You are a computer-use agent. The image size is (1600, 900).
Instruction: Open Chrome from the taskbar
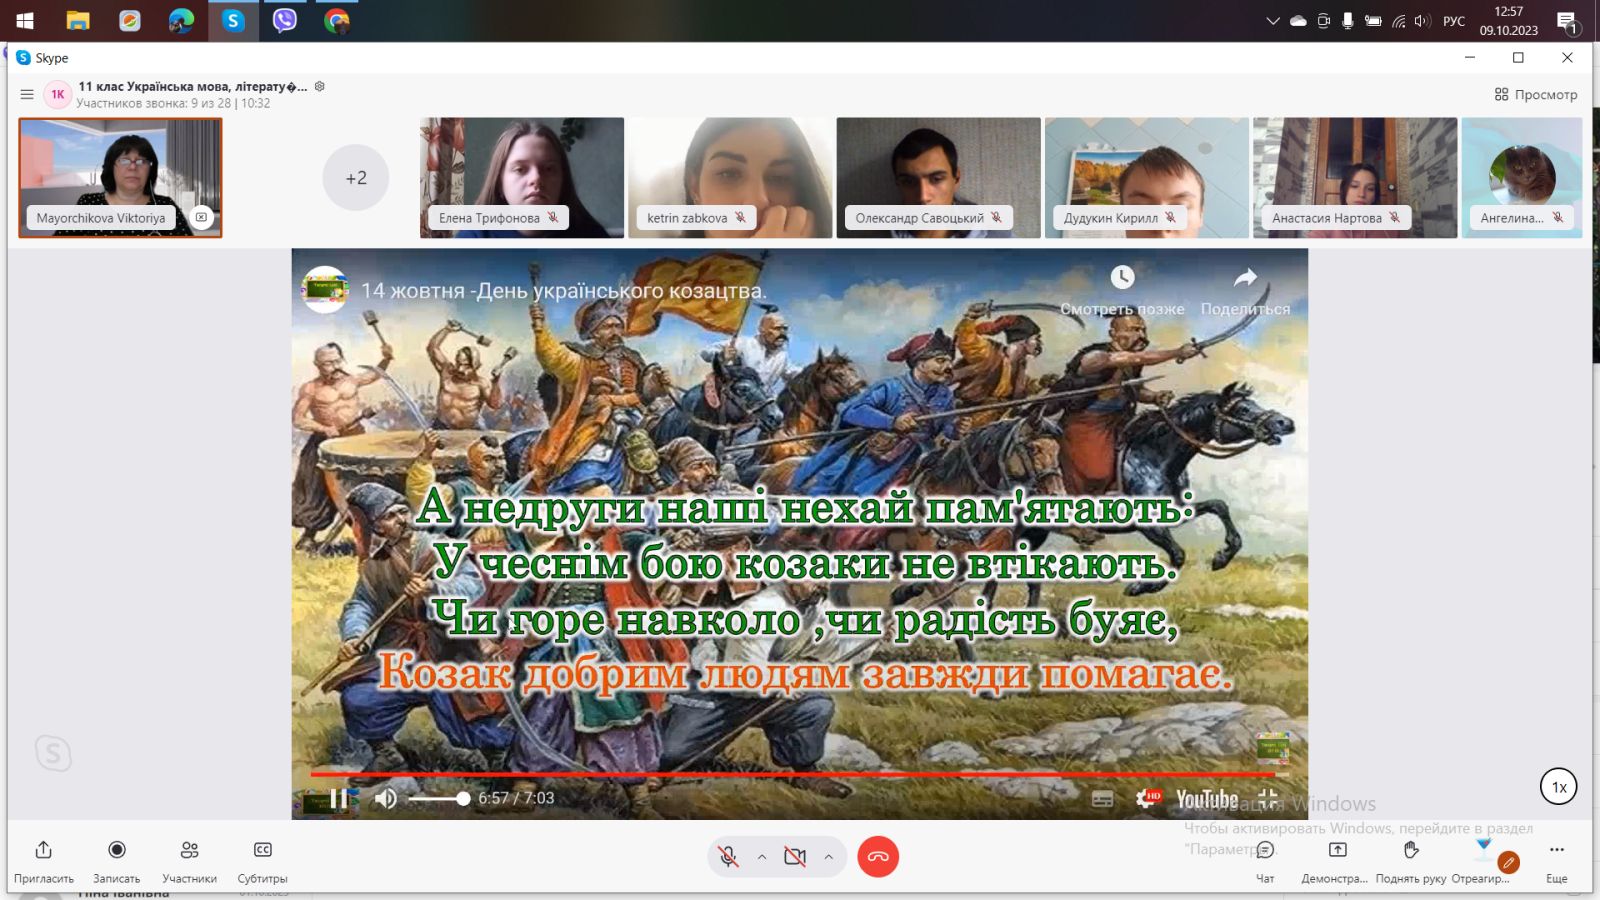coord(337,20)
